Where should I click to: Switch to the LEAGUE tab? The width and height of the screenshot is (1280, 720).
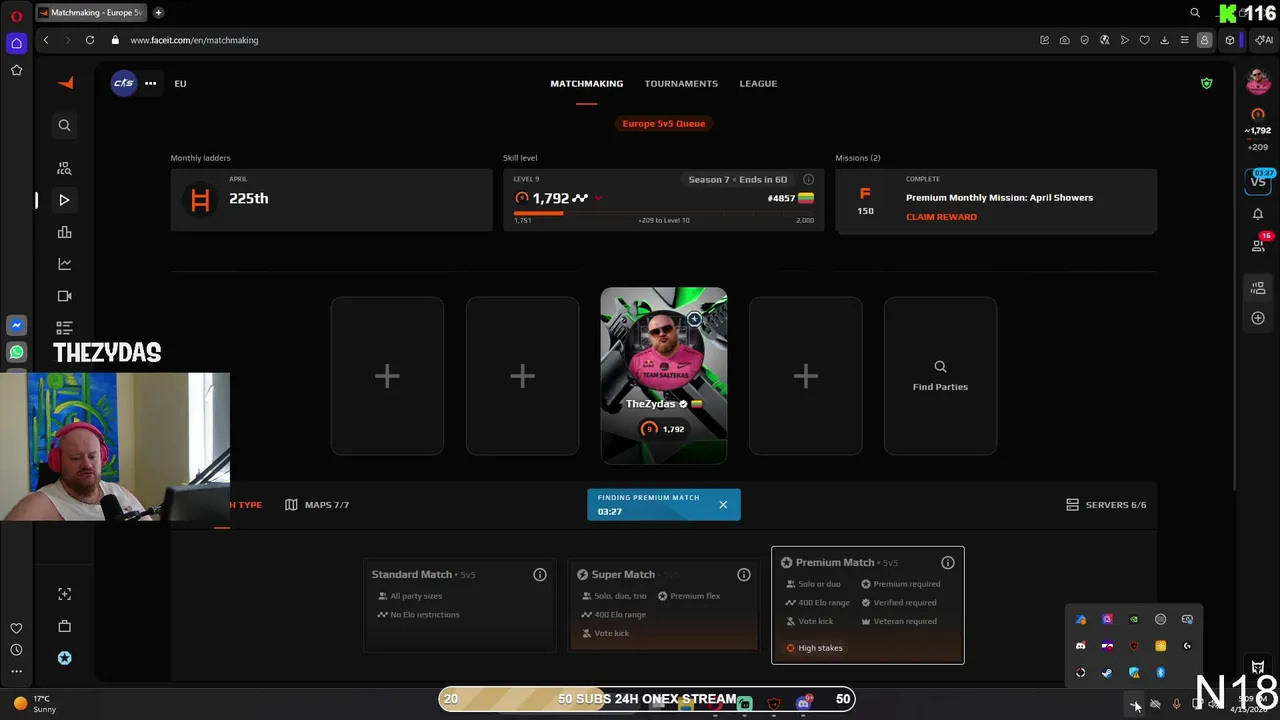pyautogui.click(x=758, y=83)
